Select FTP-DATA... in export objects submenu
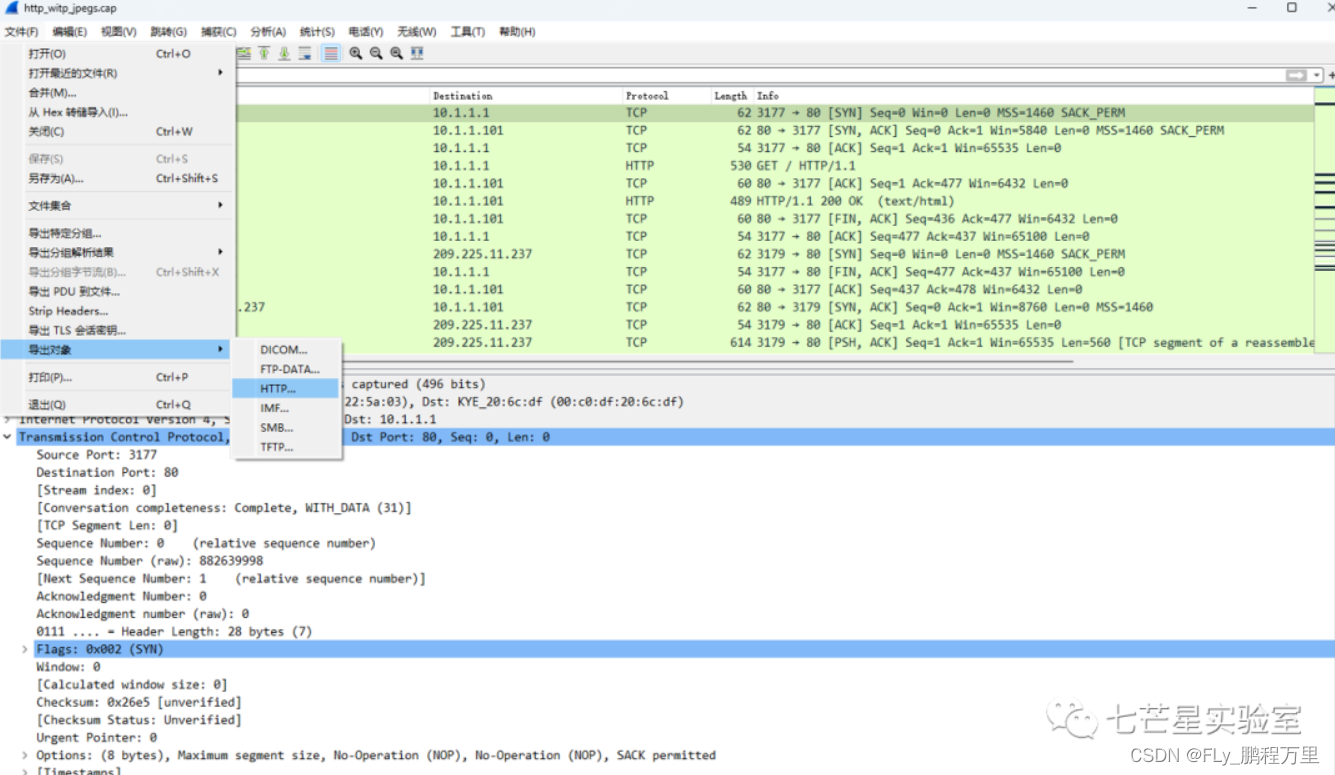Screen dimensions: 1335x775 point(287,369)
